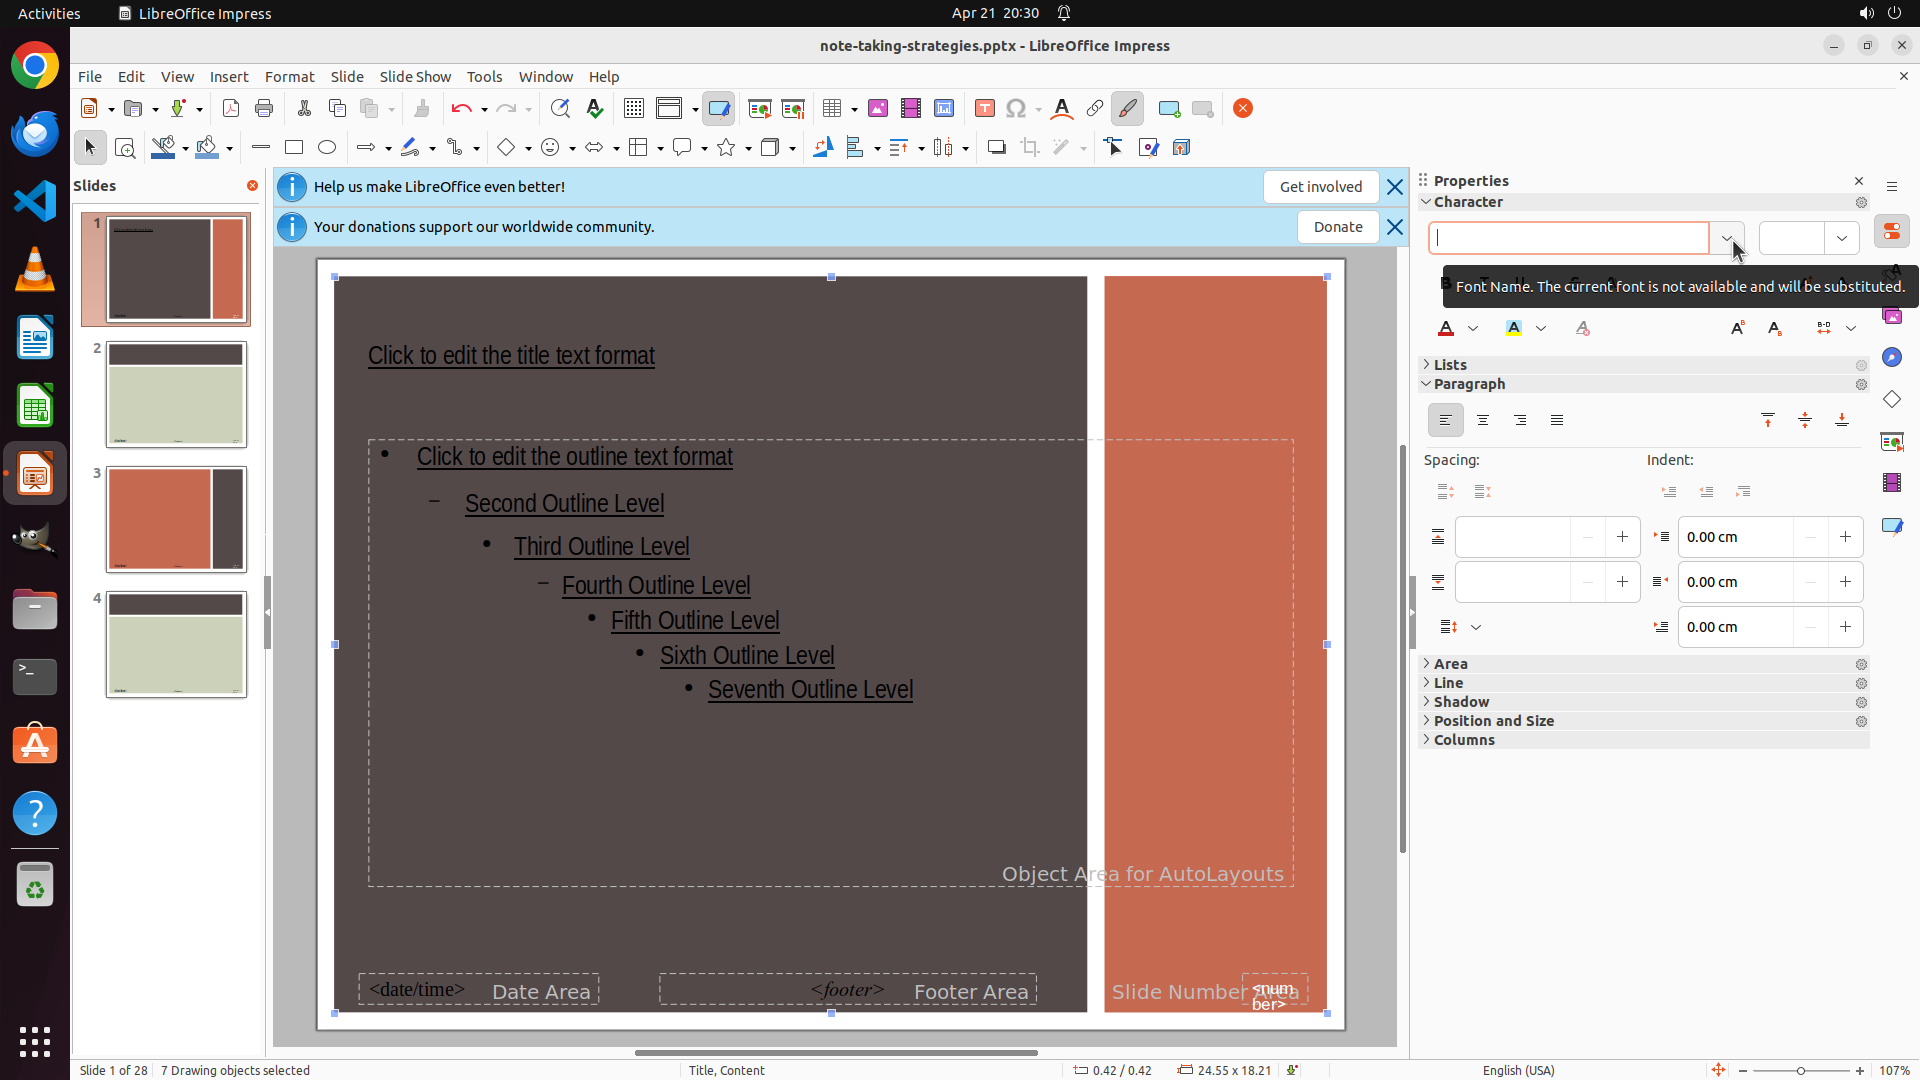Screen dimensions: 1920x1080
Task: Click the Donate button
Action: point(1338,227)
